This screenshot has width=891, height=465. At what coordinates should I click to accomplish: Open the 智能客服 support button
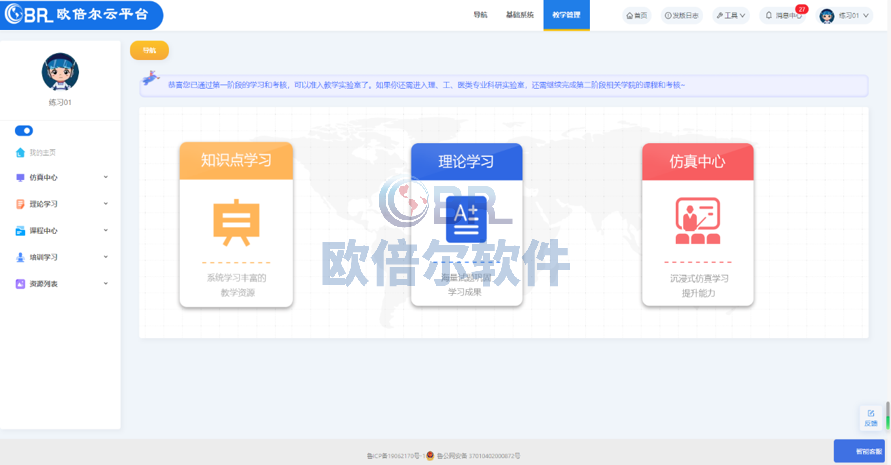(x=860, y=451)
